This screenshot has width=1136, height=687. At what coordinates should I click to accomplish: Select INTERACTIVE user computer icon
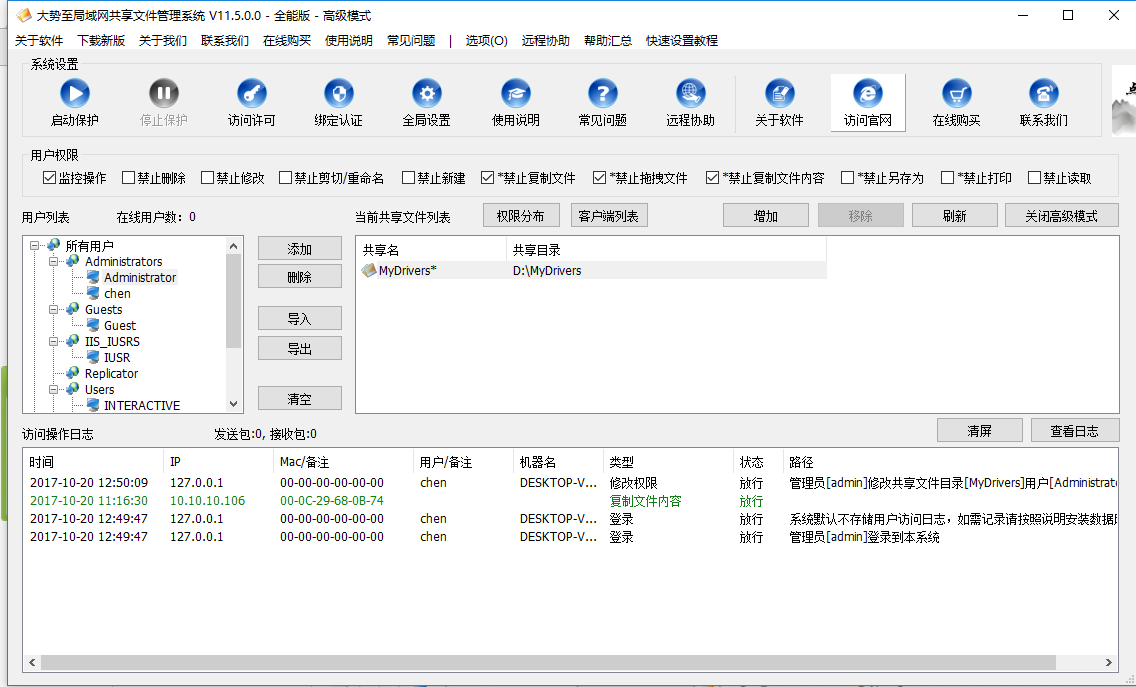click(93, 404)
